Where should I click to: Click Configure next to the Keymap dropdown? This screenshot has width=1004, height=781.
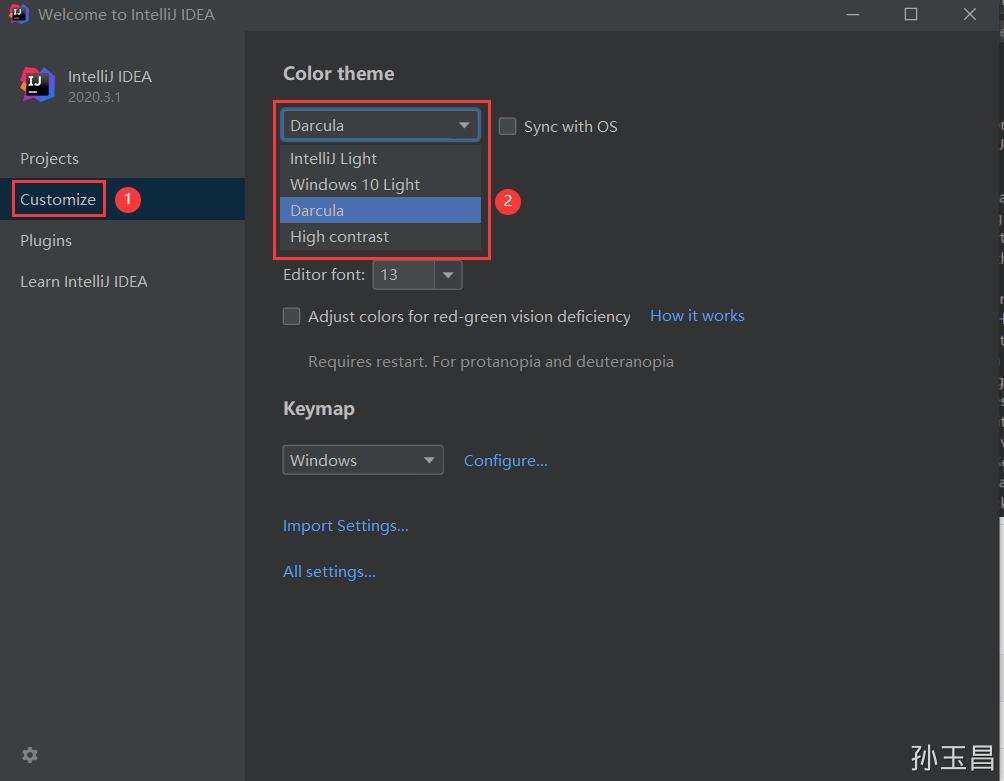pyautogui.click(x=505, y=460)
